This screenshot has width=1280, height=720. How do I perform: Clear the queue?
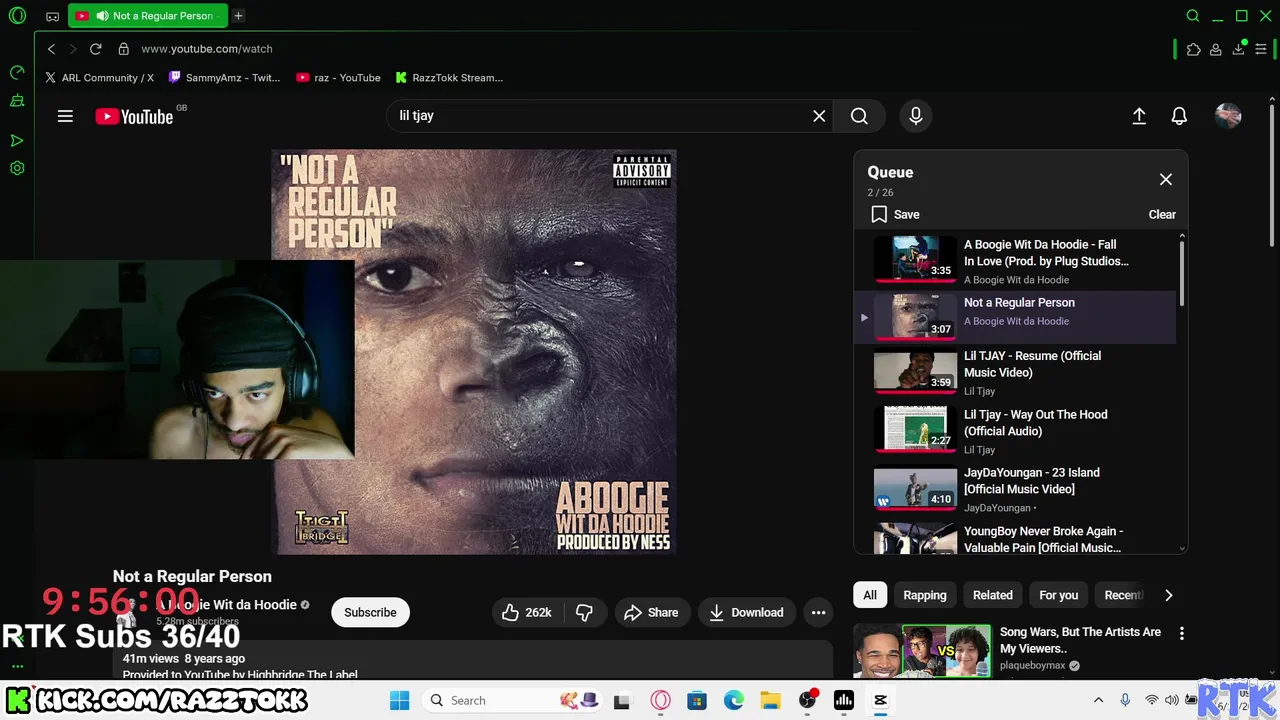[x=1162, y=214]
